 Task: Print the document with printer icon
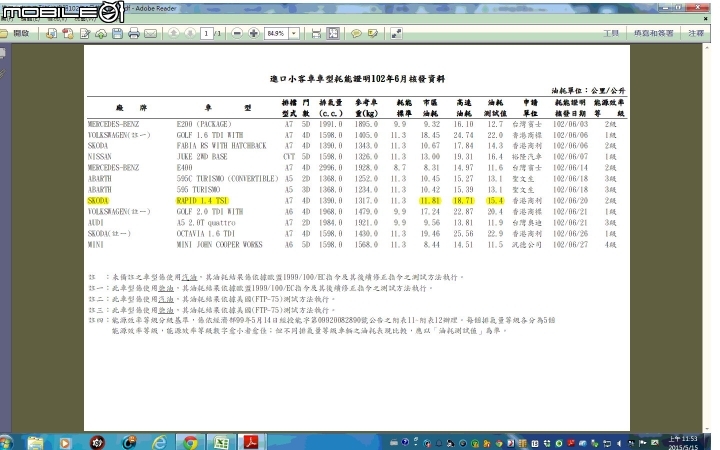134,33
